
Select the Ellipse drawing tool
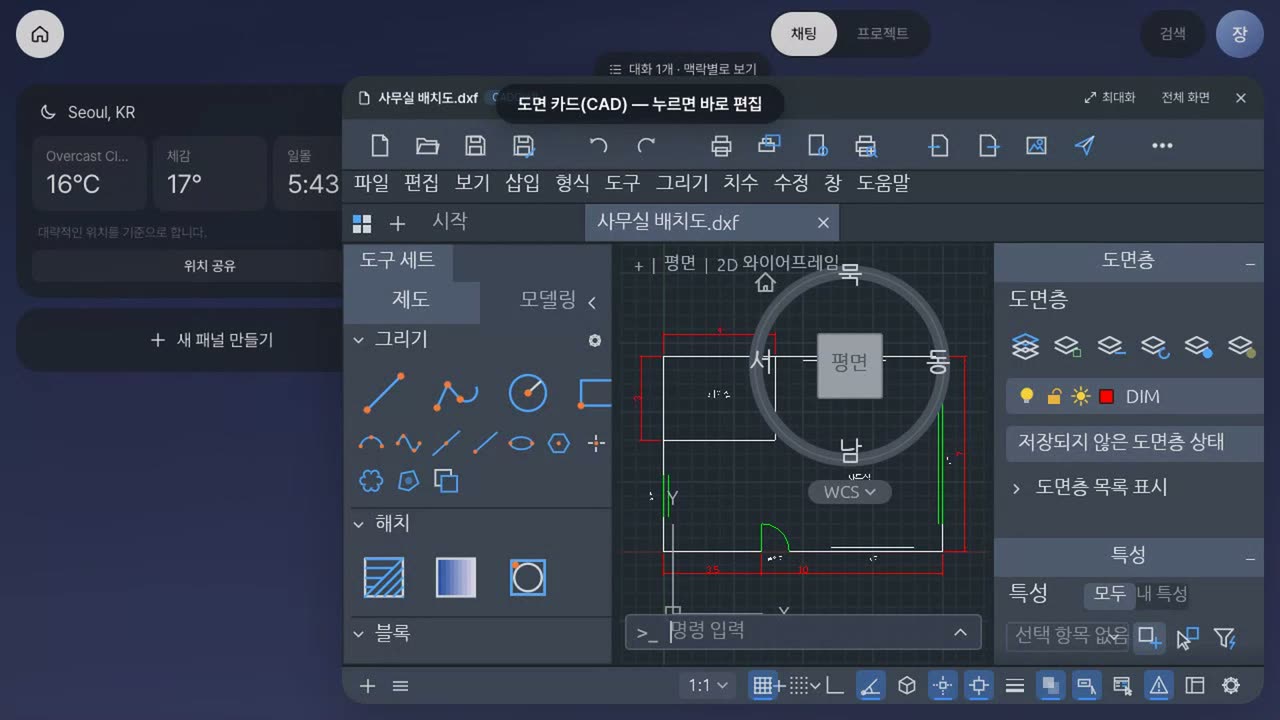tap(521, 442)
